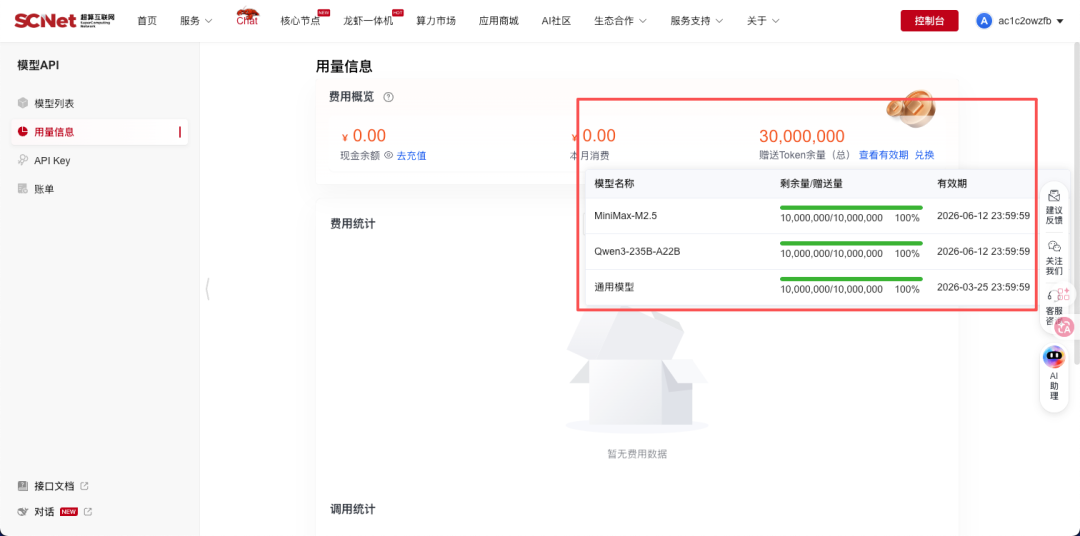The height and width of the screenshot is (536, 1080).
Task: Click the apps grid floating icon
Action: pyautogui.click(x=1064, y=294)
